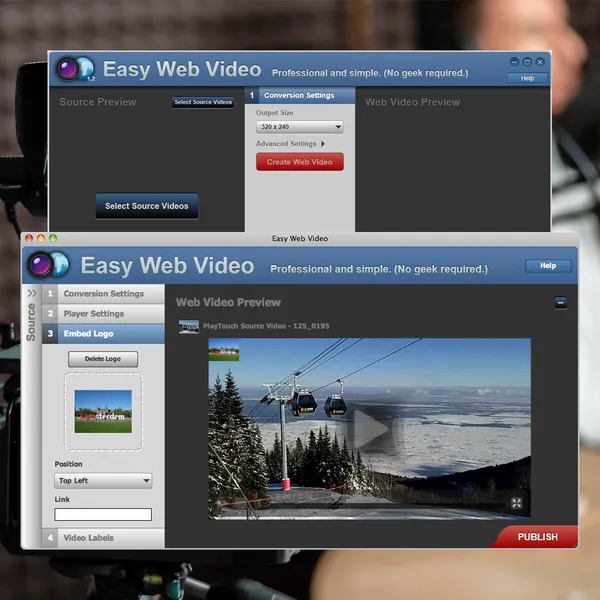Screen dimensions: 600x600
Task: Click the Easy Web Video logo in back window
Action: click(75, 69)
